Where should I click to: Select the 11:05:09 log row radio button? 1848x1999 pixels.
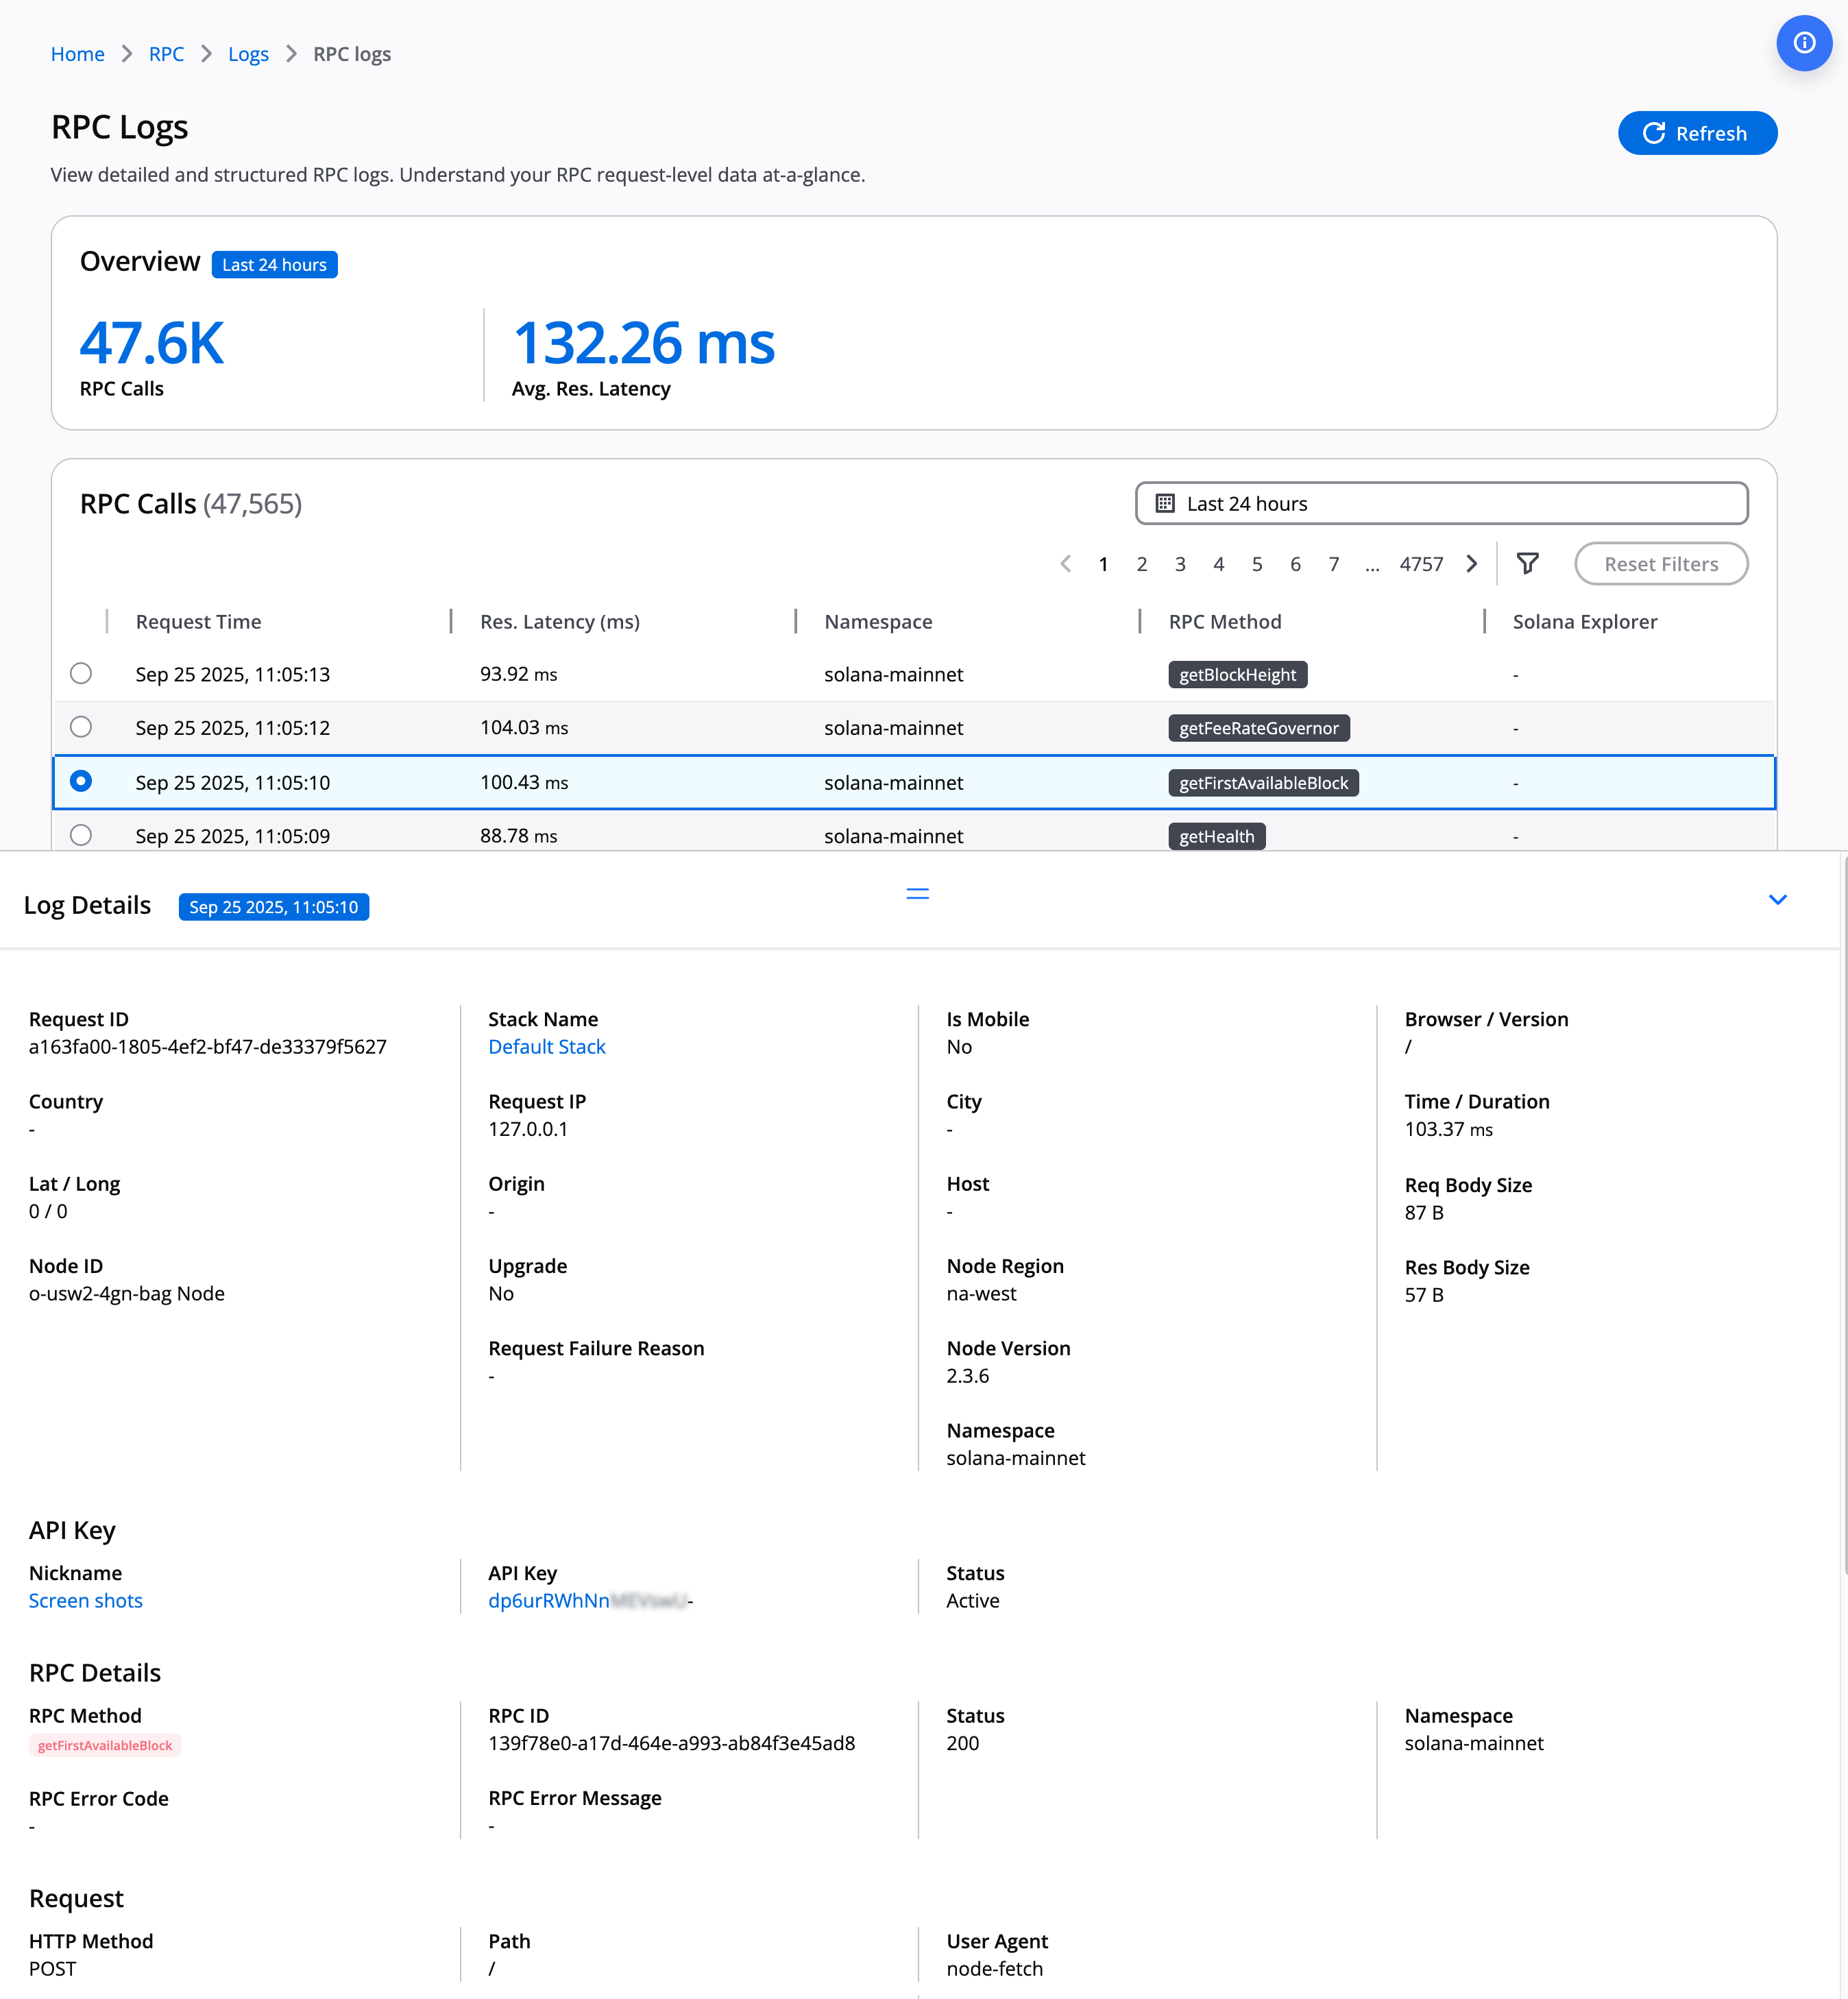tap(81, 835)
